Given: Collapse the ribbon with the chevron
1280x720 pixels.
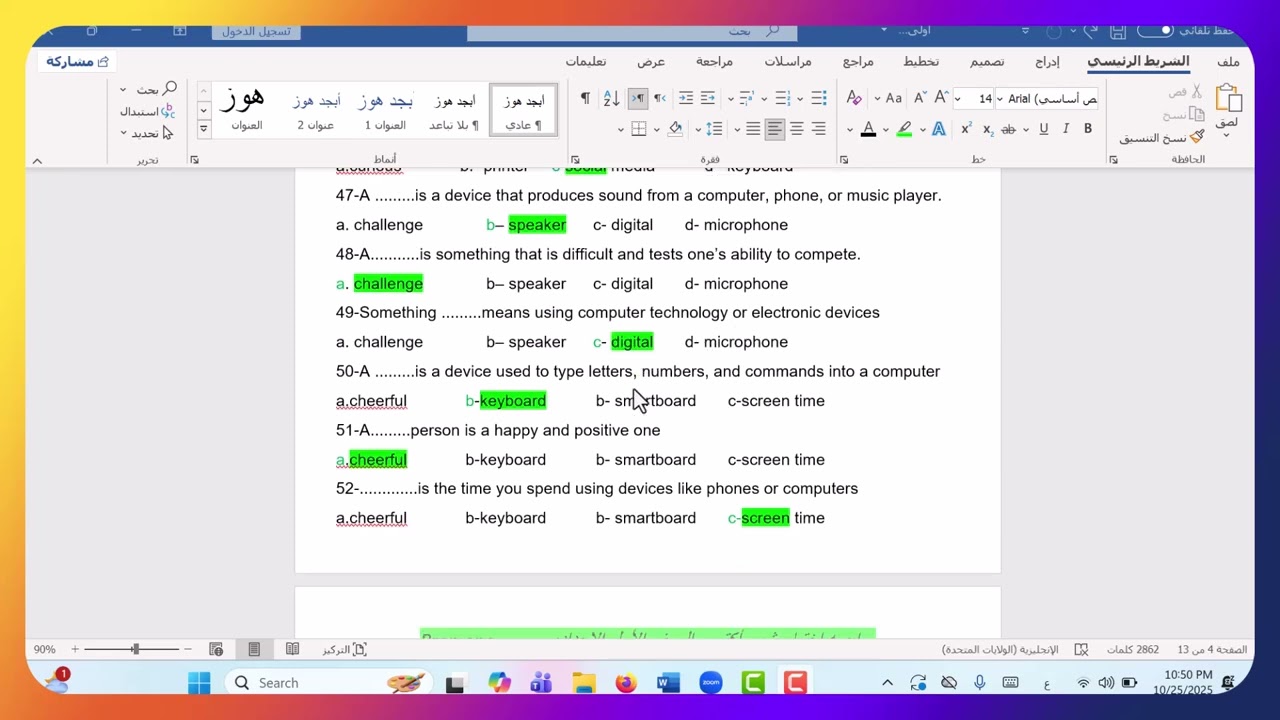Looking at the screenshot, I should click(x=37, y=161).
